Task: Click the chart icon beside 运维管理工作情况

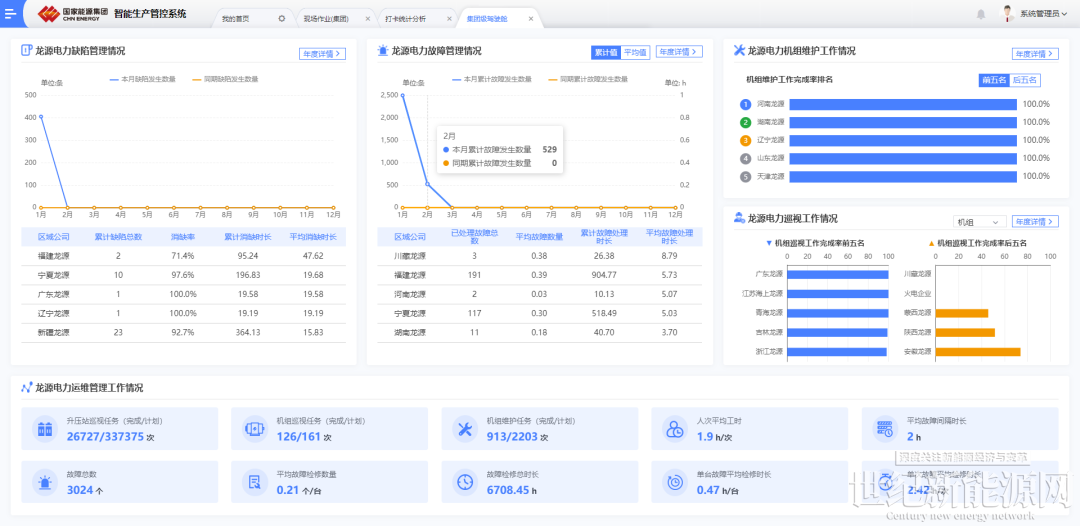Action: (27, 388)
